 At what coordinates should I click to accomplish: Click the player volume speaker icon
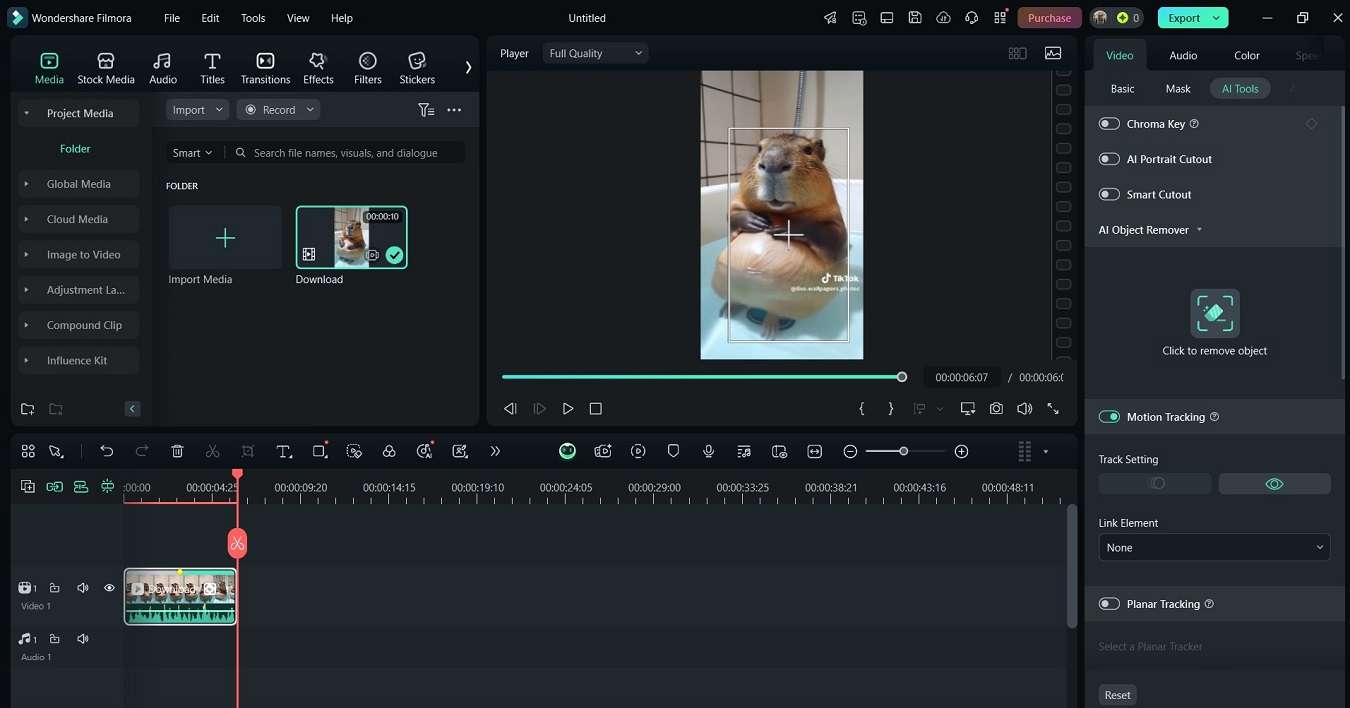[1024, 409]
